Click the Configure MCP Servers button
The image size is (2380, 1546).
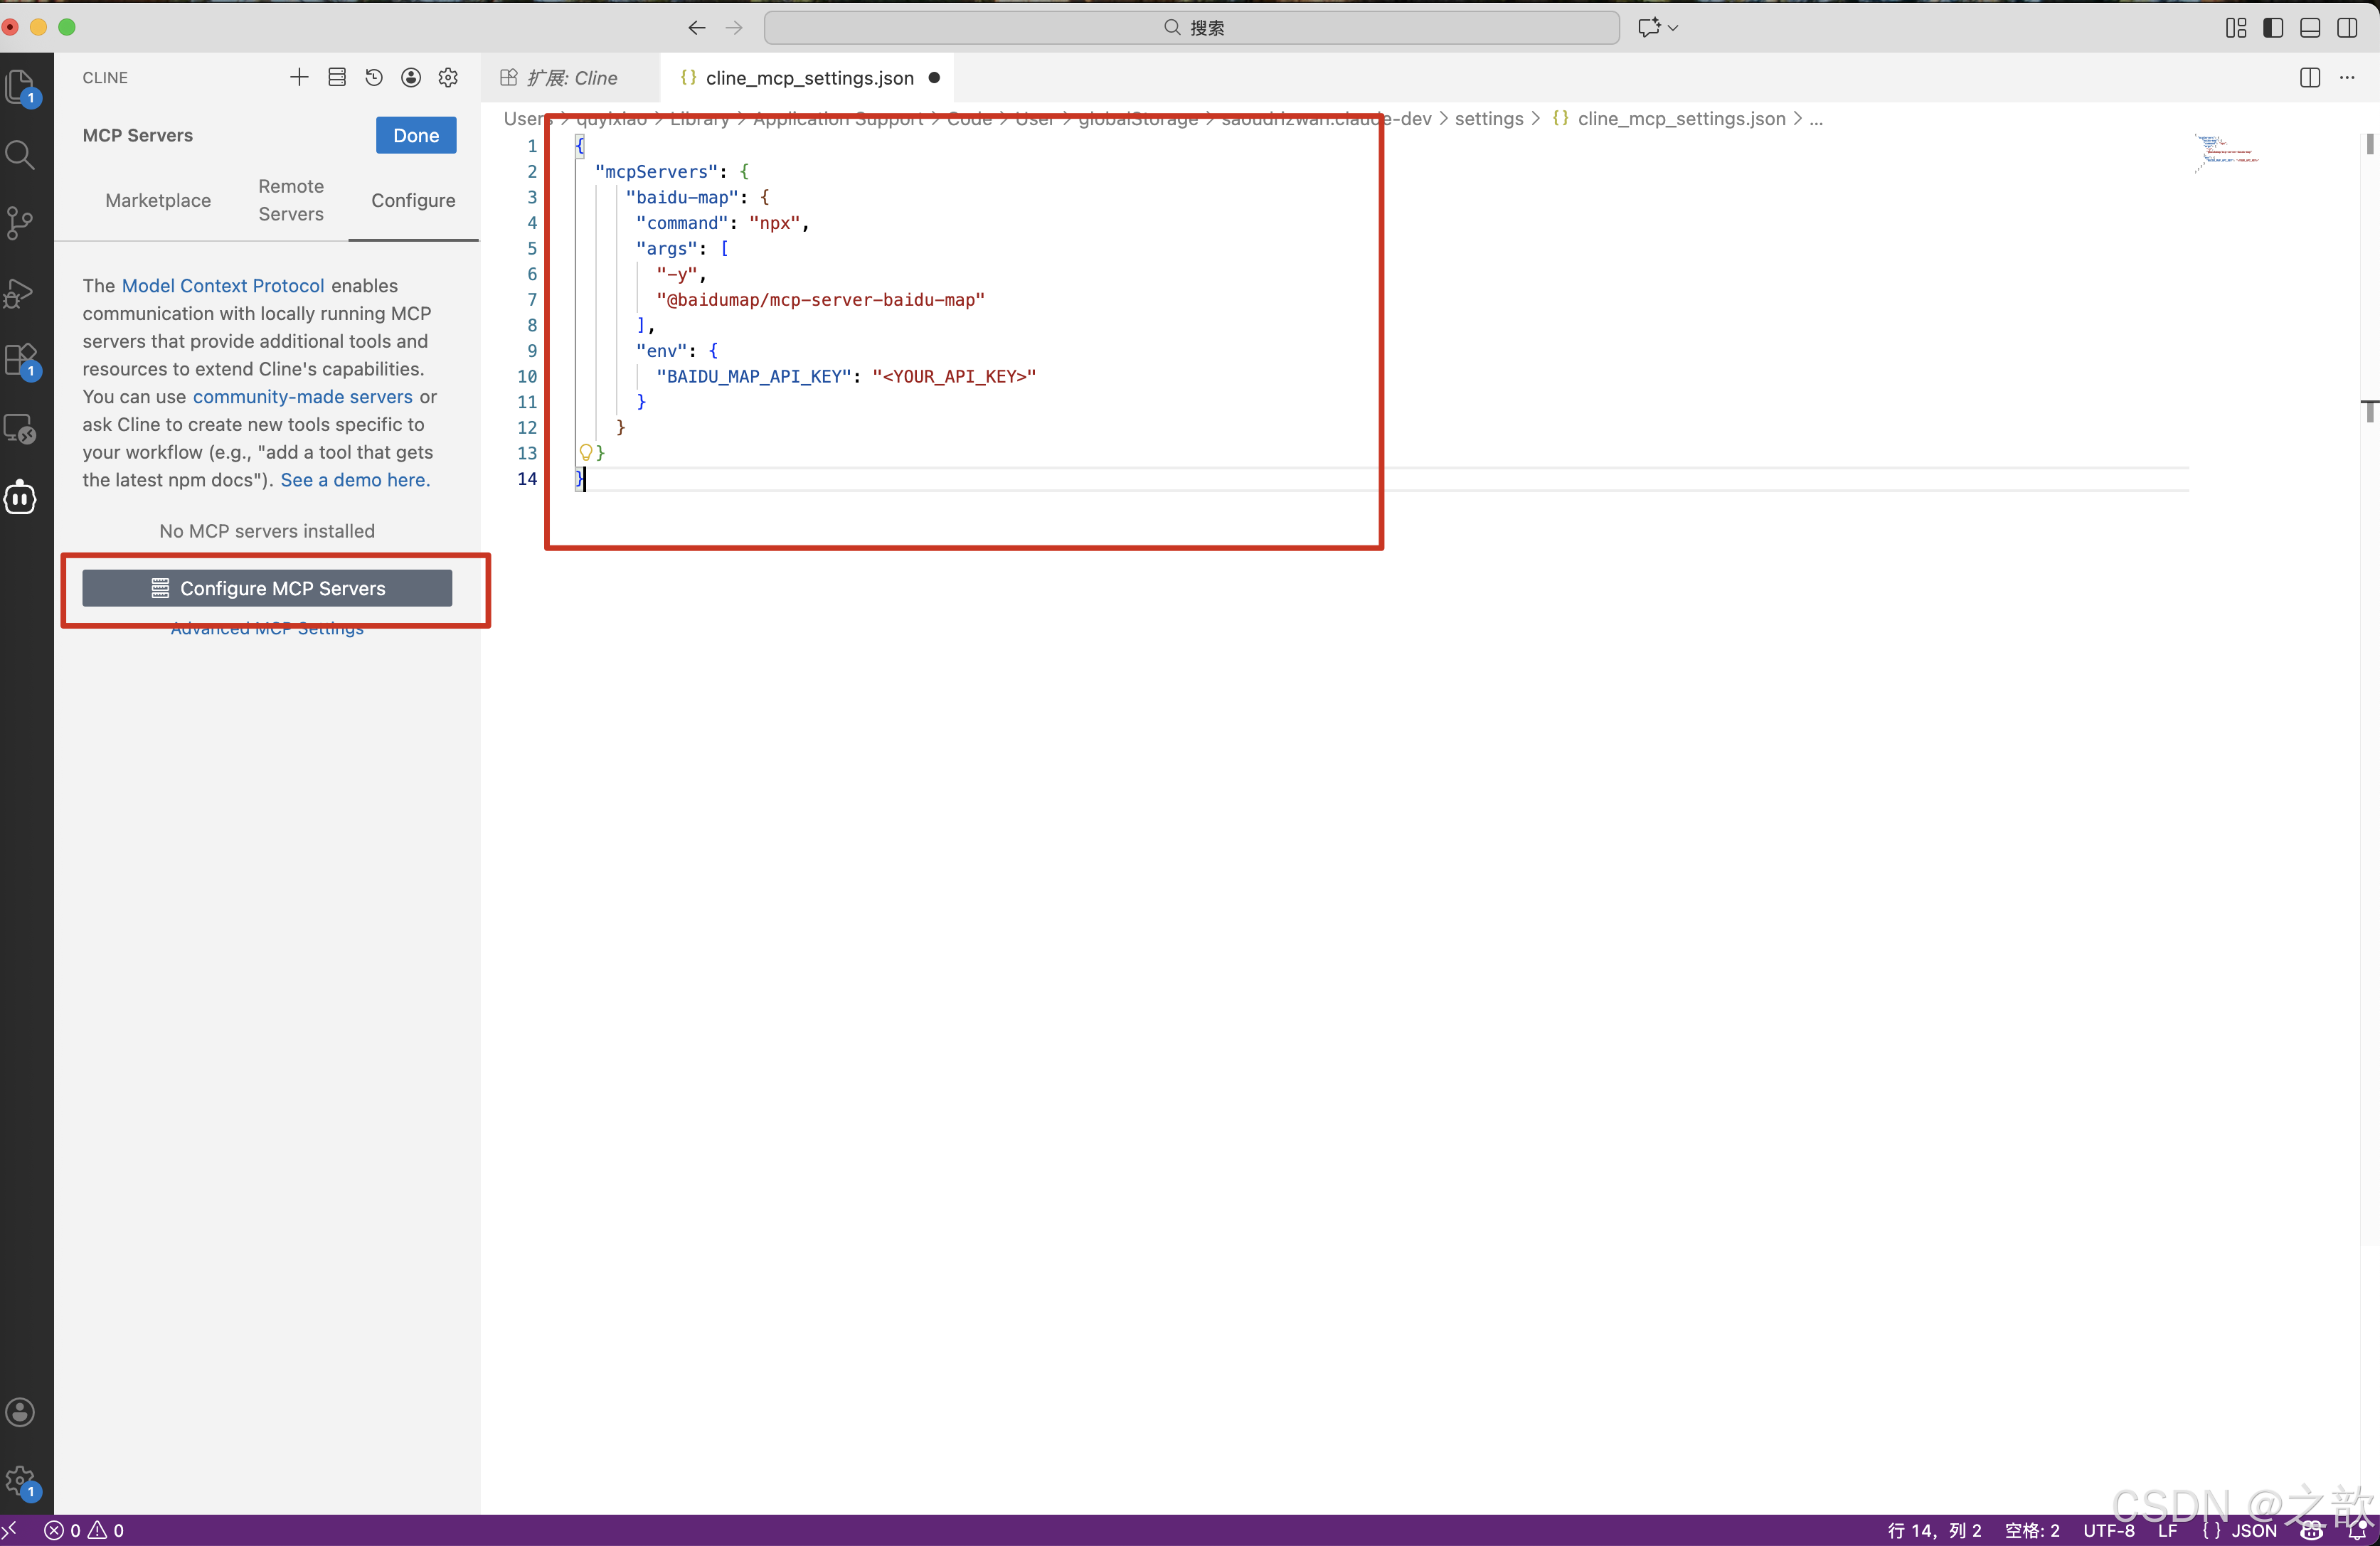point(267,588)
